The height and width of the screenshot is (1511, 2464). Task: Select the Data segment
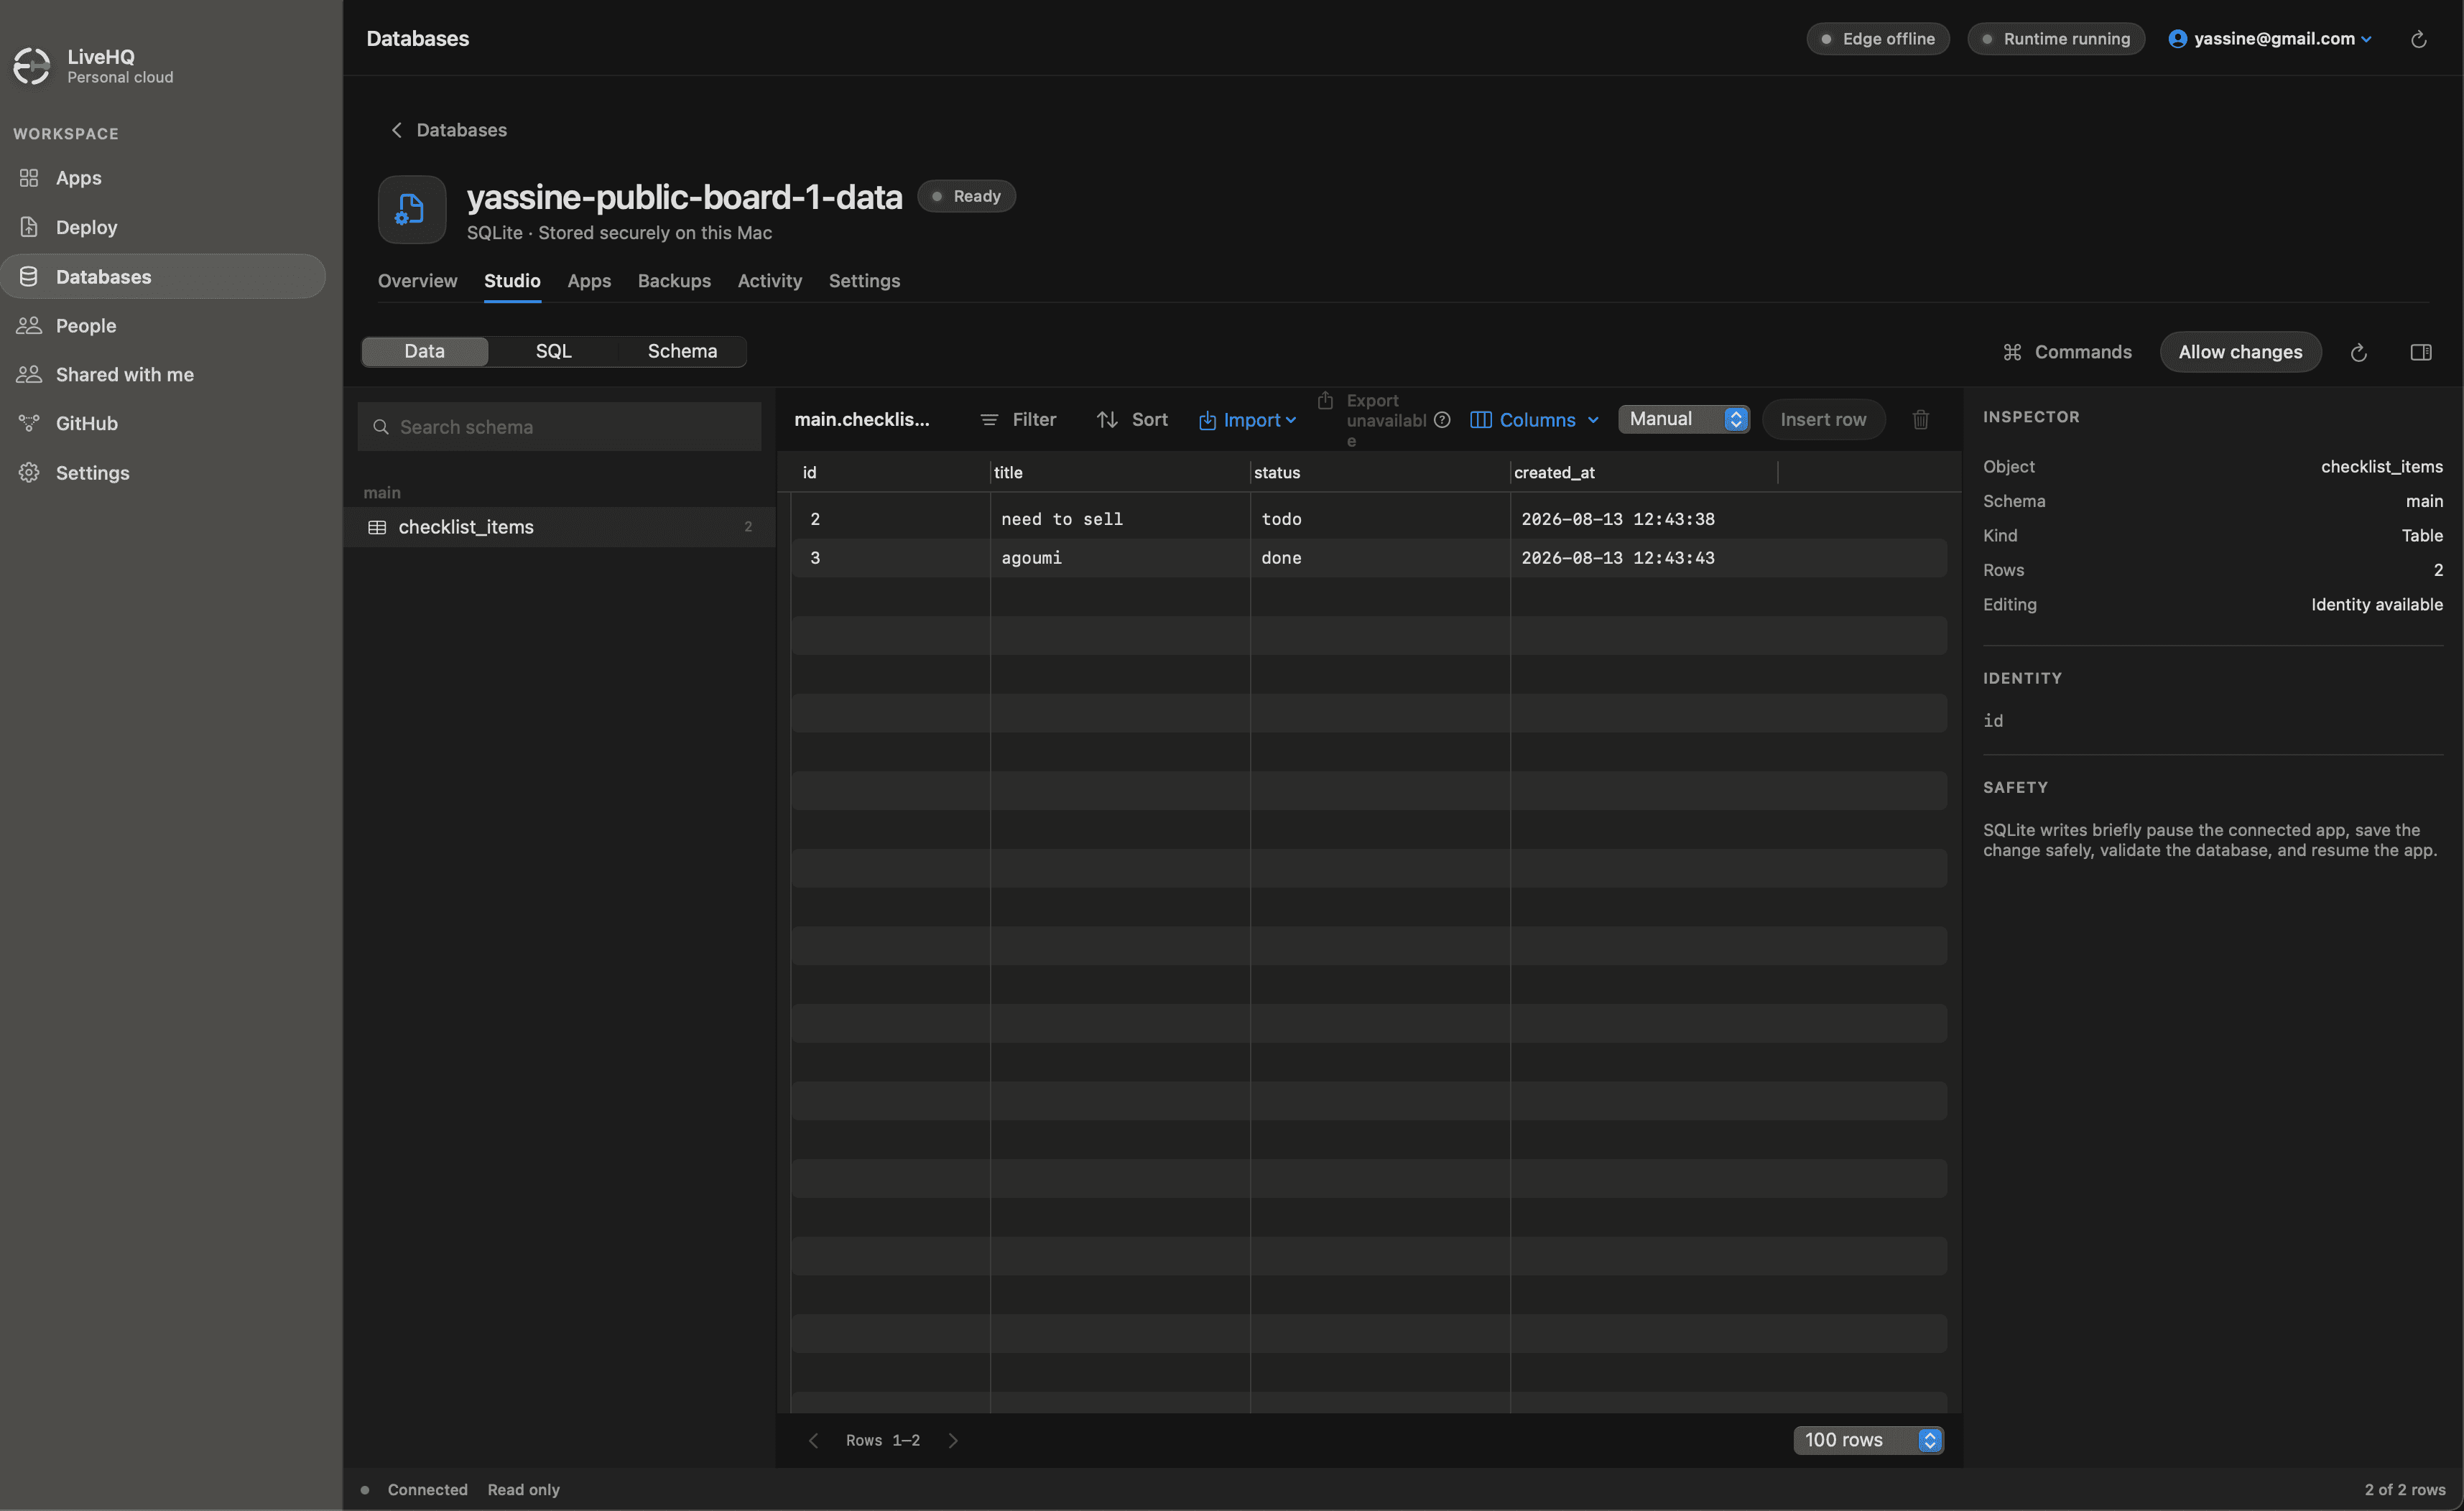point(424,351)
